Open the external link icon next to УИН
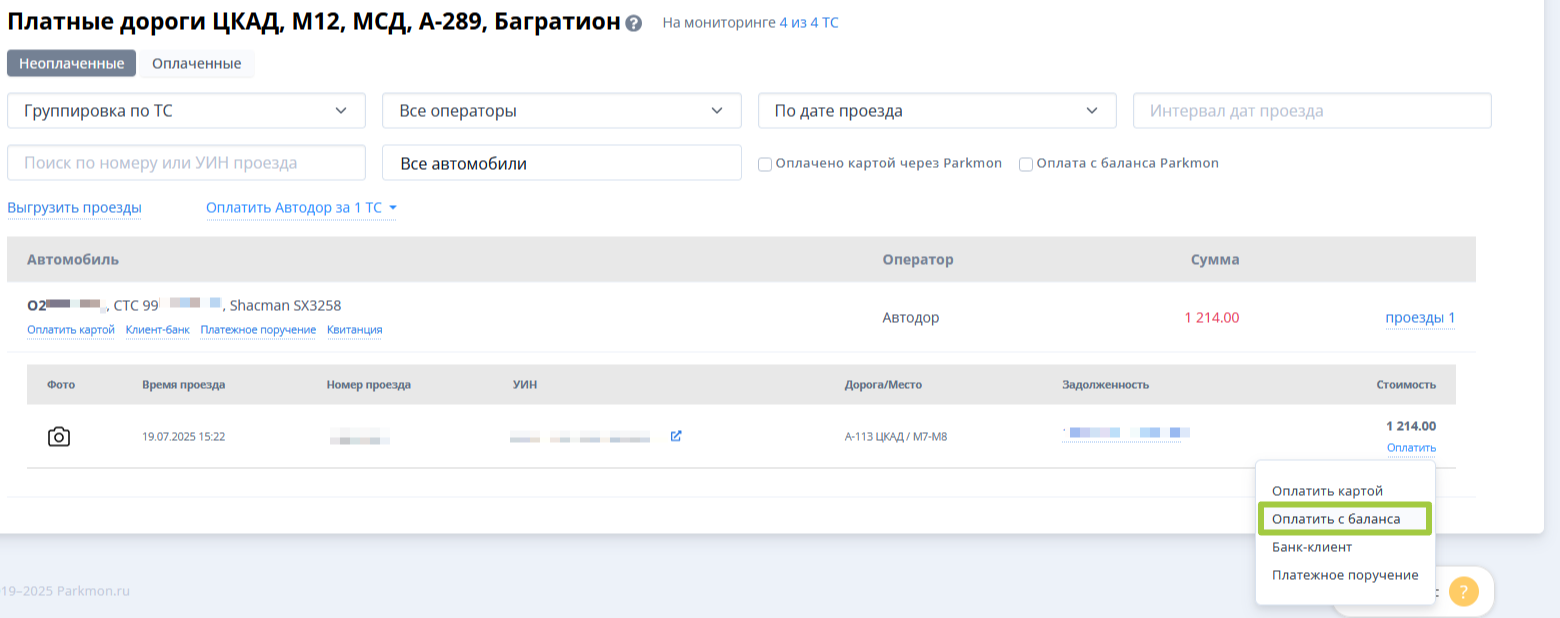The height and width of the screenshot is (618, 1560). click(x=676, y=436)
